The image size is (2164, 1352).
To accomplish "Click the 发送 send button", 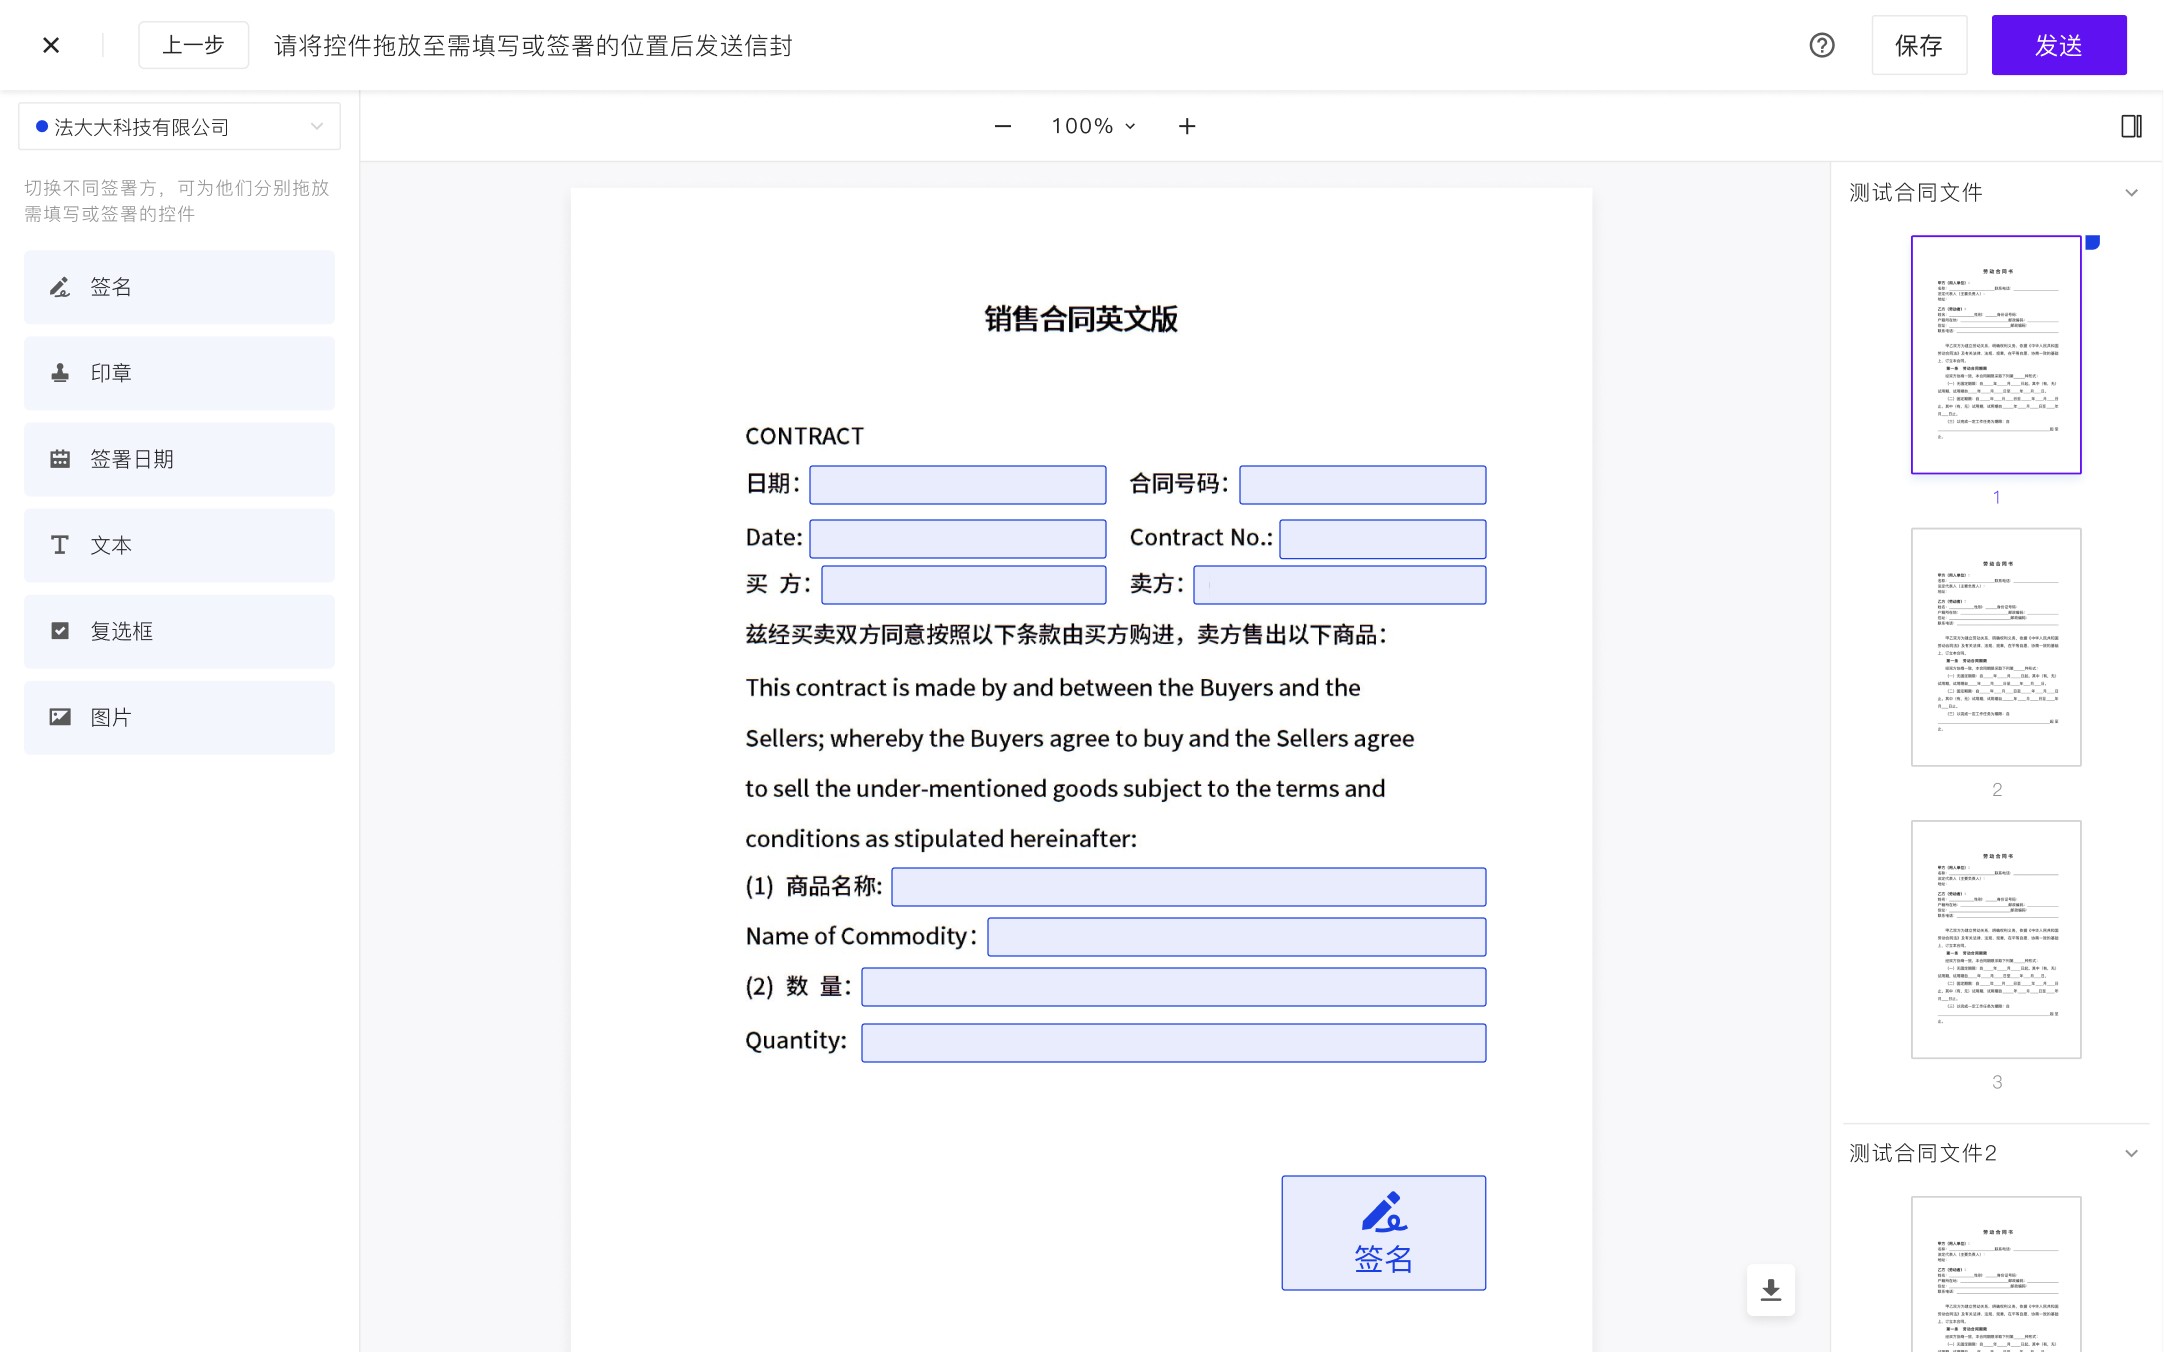I will (x=2058, y=45).
